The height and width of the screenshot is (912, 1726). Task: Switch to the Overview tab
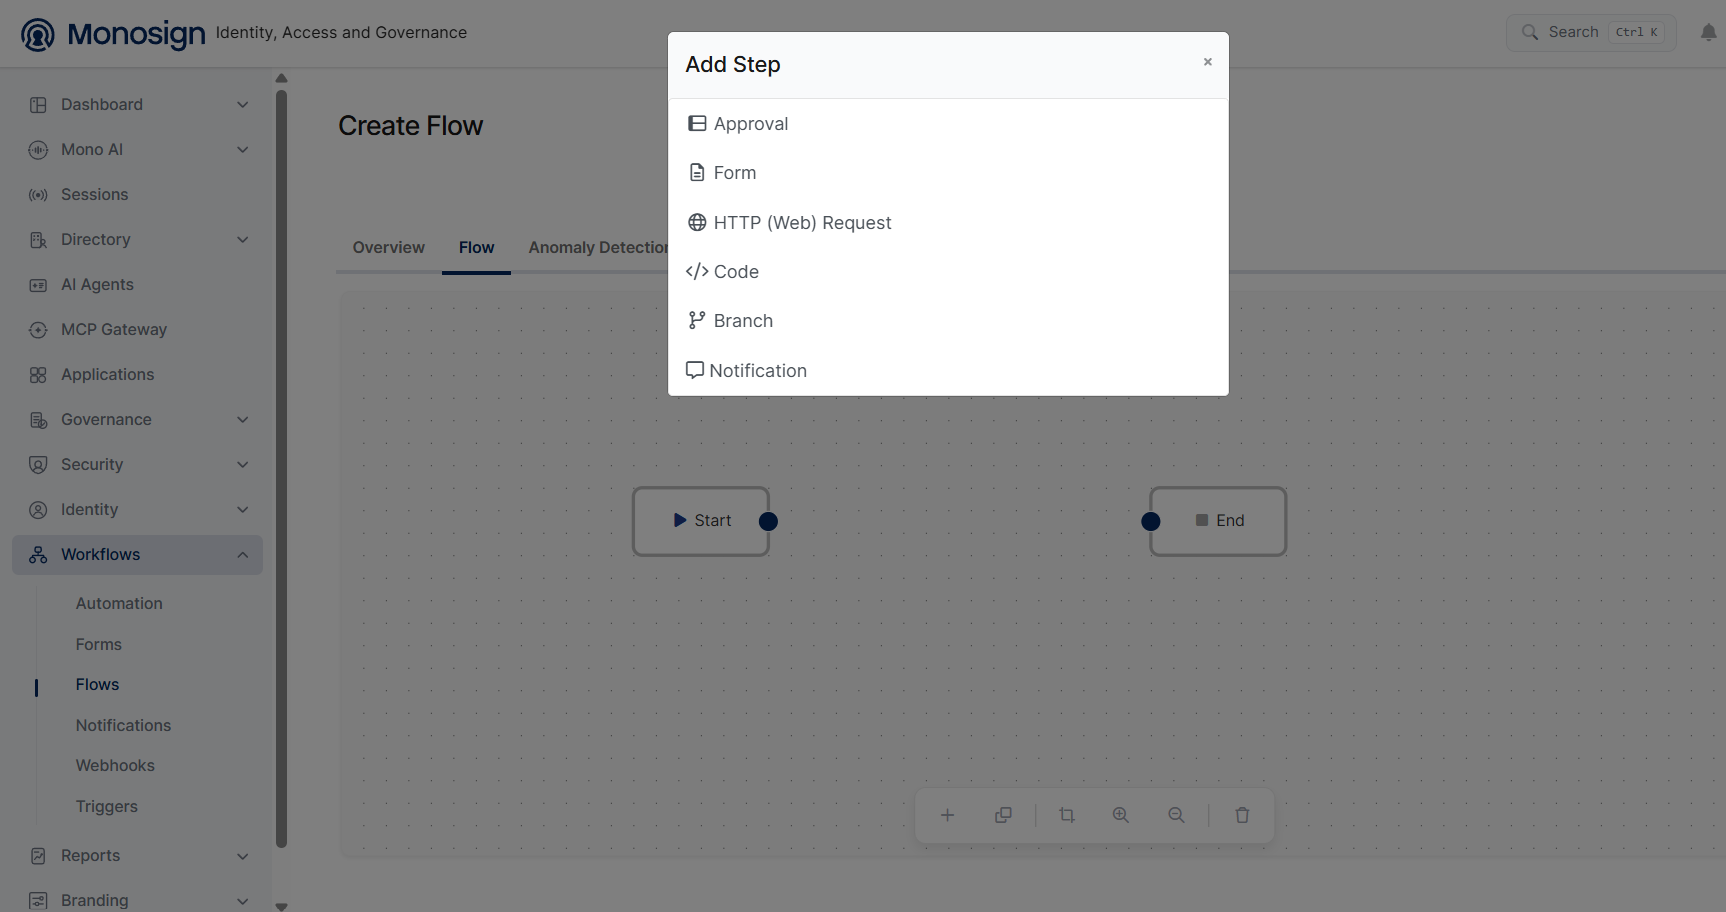tap(389, 248)
